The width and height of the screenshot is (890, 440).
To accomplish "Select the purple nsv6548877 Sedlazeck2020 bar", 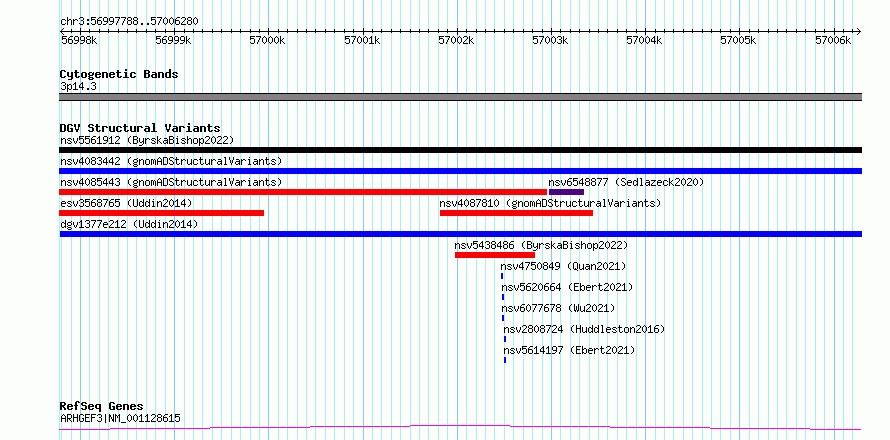I will pyautogui.click(x=566, y=192).
